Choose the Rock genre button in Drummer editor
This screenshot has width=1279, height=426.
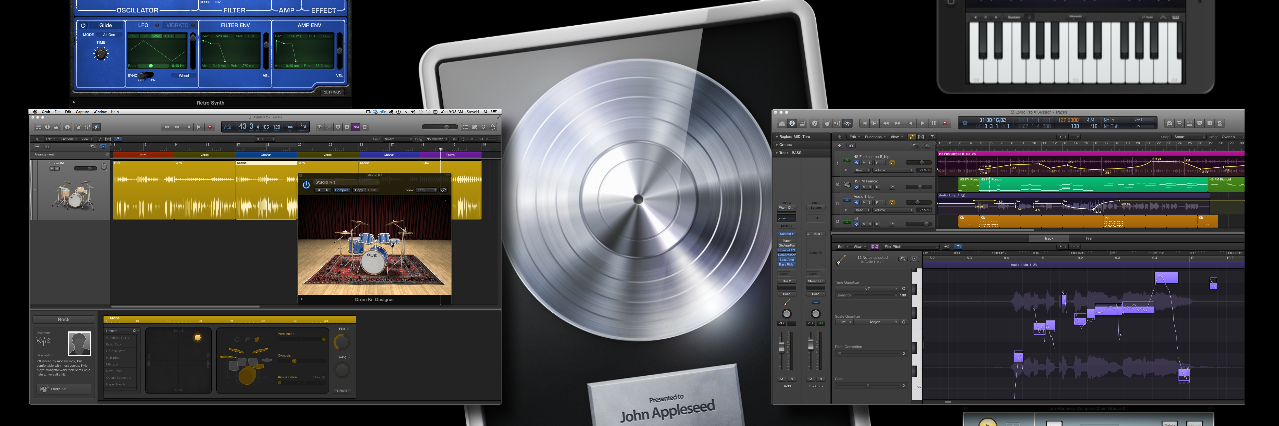(63, 319)
